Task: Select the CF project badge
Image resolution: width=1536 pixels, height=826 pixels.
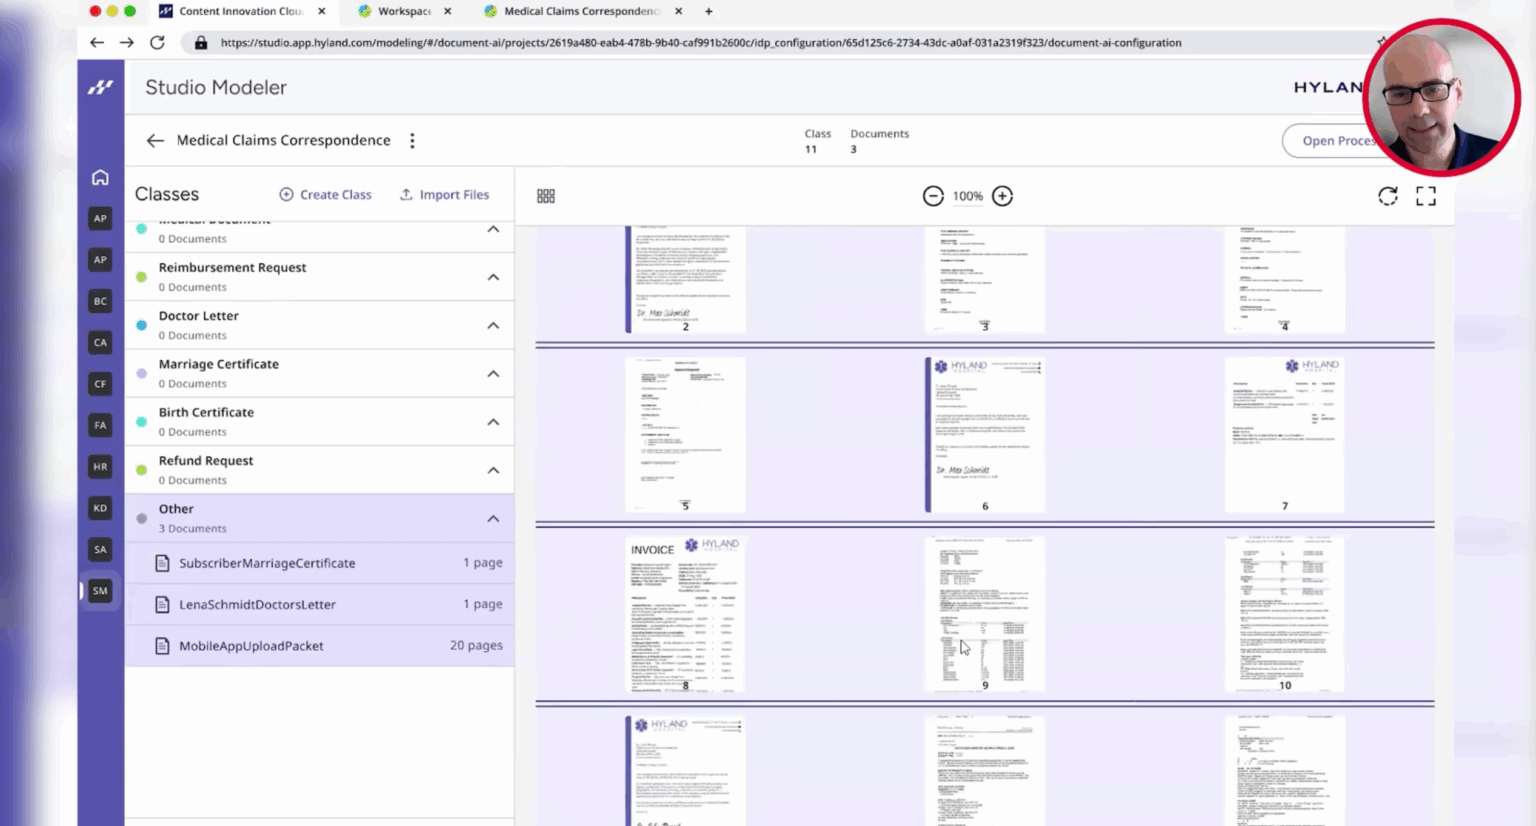Action: 100,384
